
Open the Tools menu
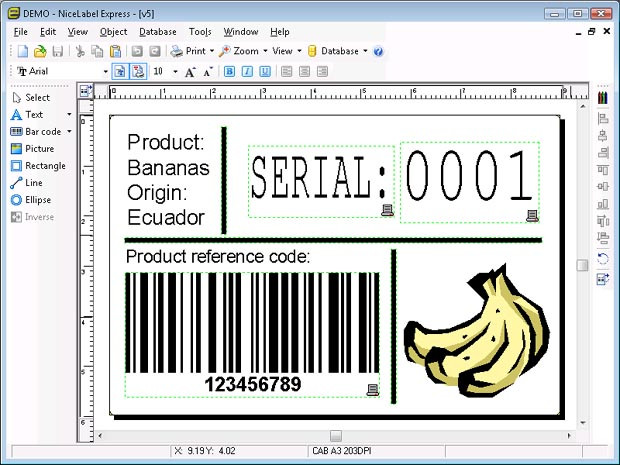coord(200,32)
